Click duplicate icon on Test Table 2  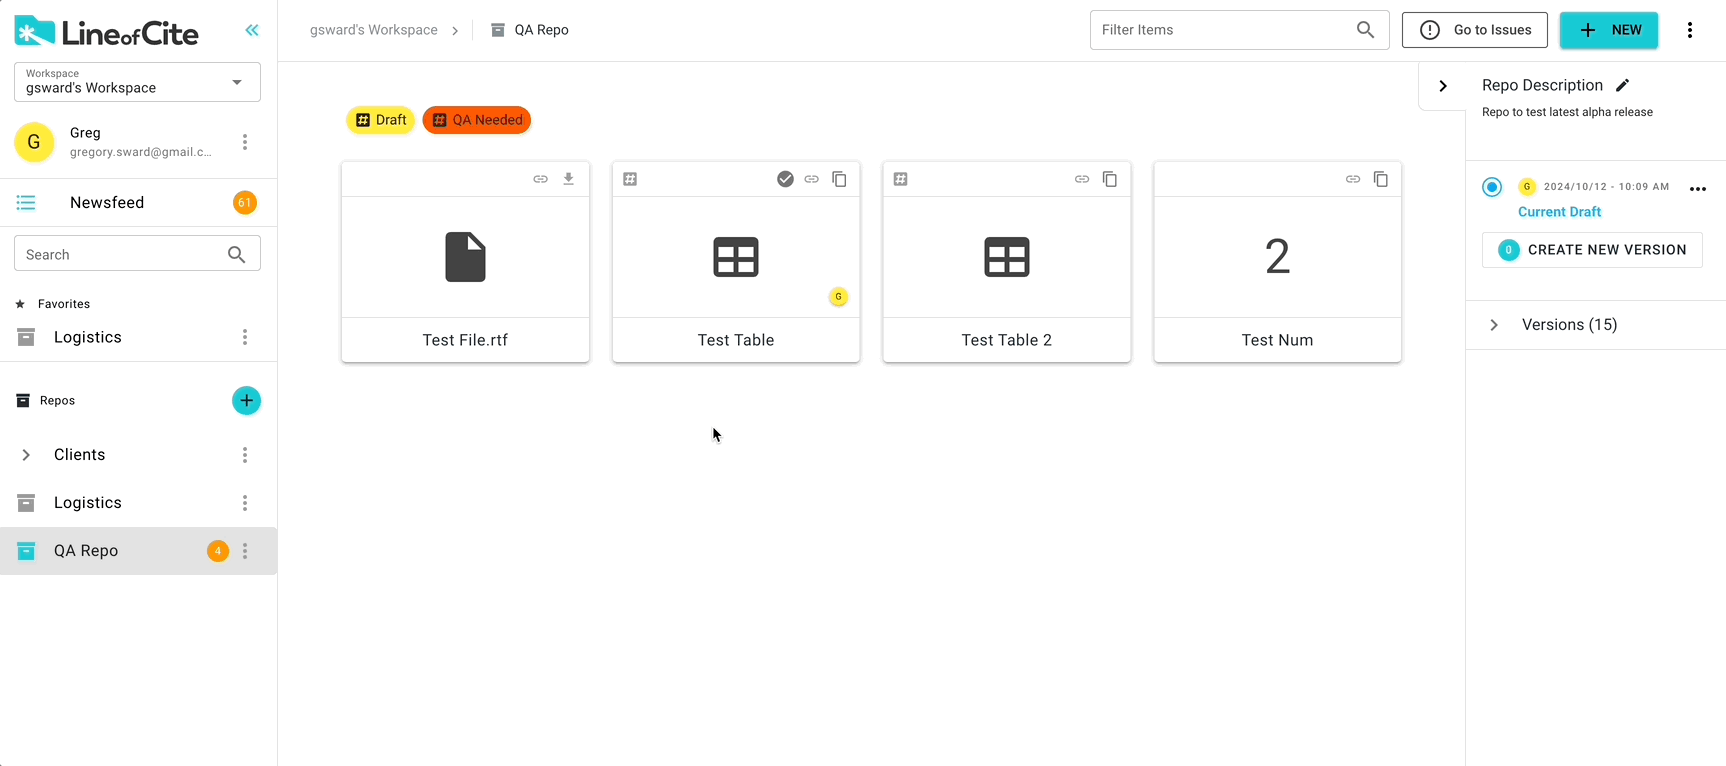[x=1110, y=179]
